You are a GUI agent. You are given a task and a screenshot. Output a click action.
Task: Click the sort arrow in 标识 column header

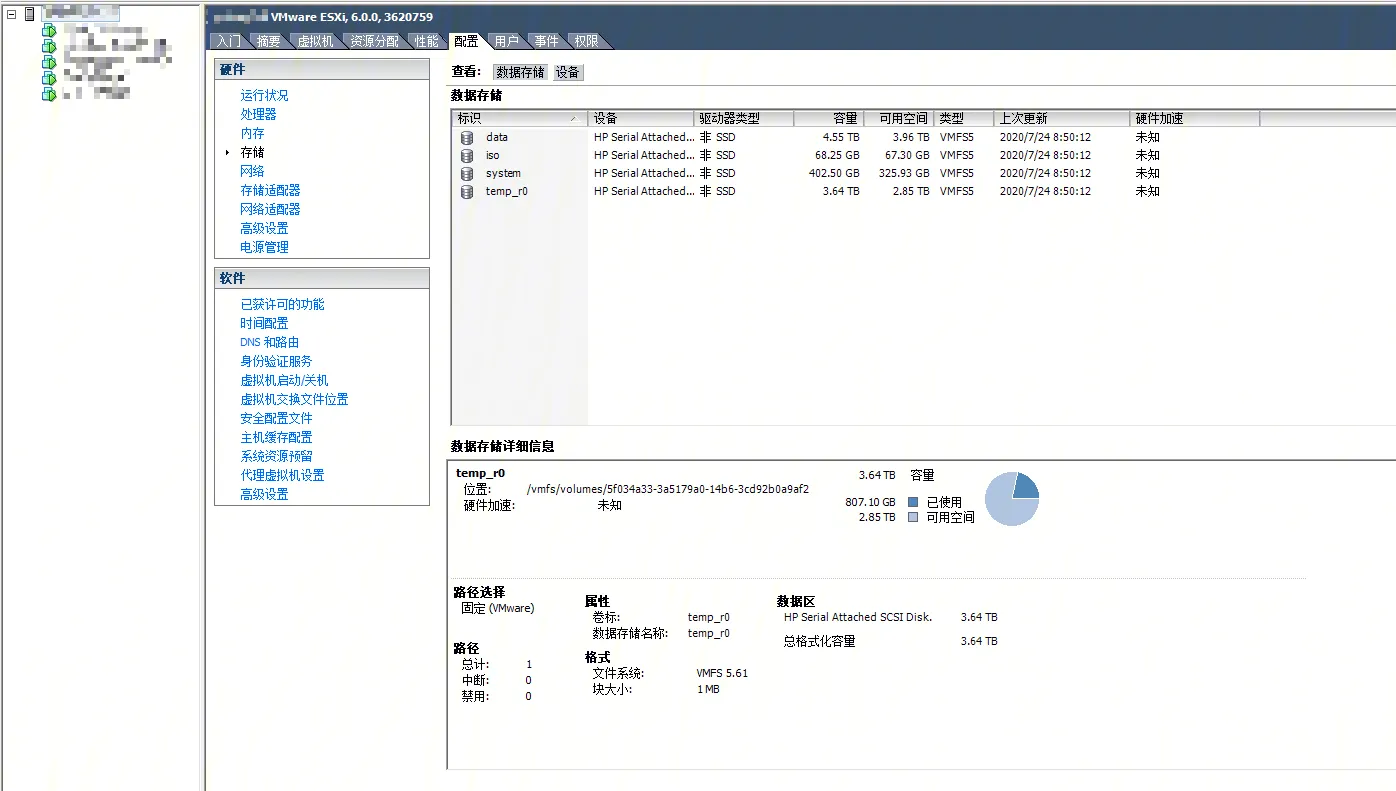(573, 119)
